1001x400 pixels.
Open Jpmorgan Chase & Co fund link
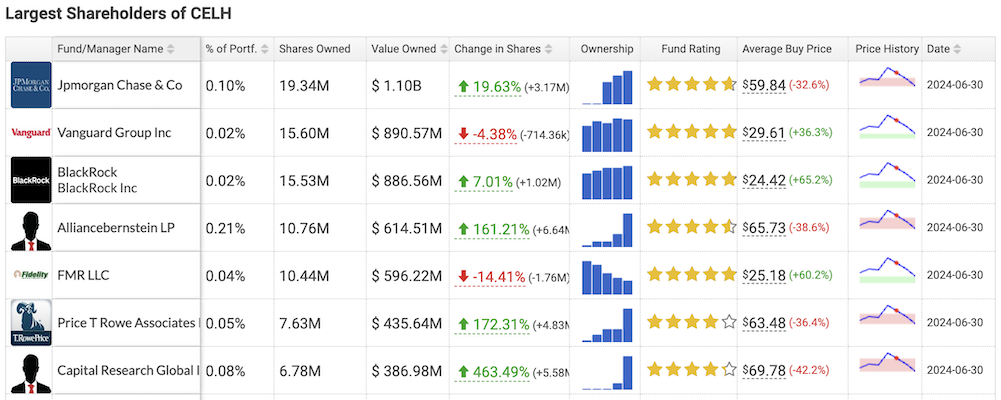point(120,85)
